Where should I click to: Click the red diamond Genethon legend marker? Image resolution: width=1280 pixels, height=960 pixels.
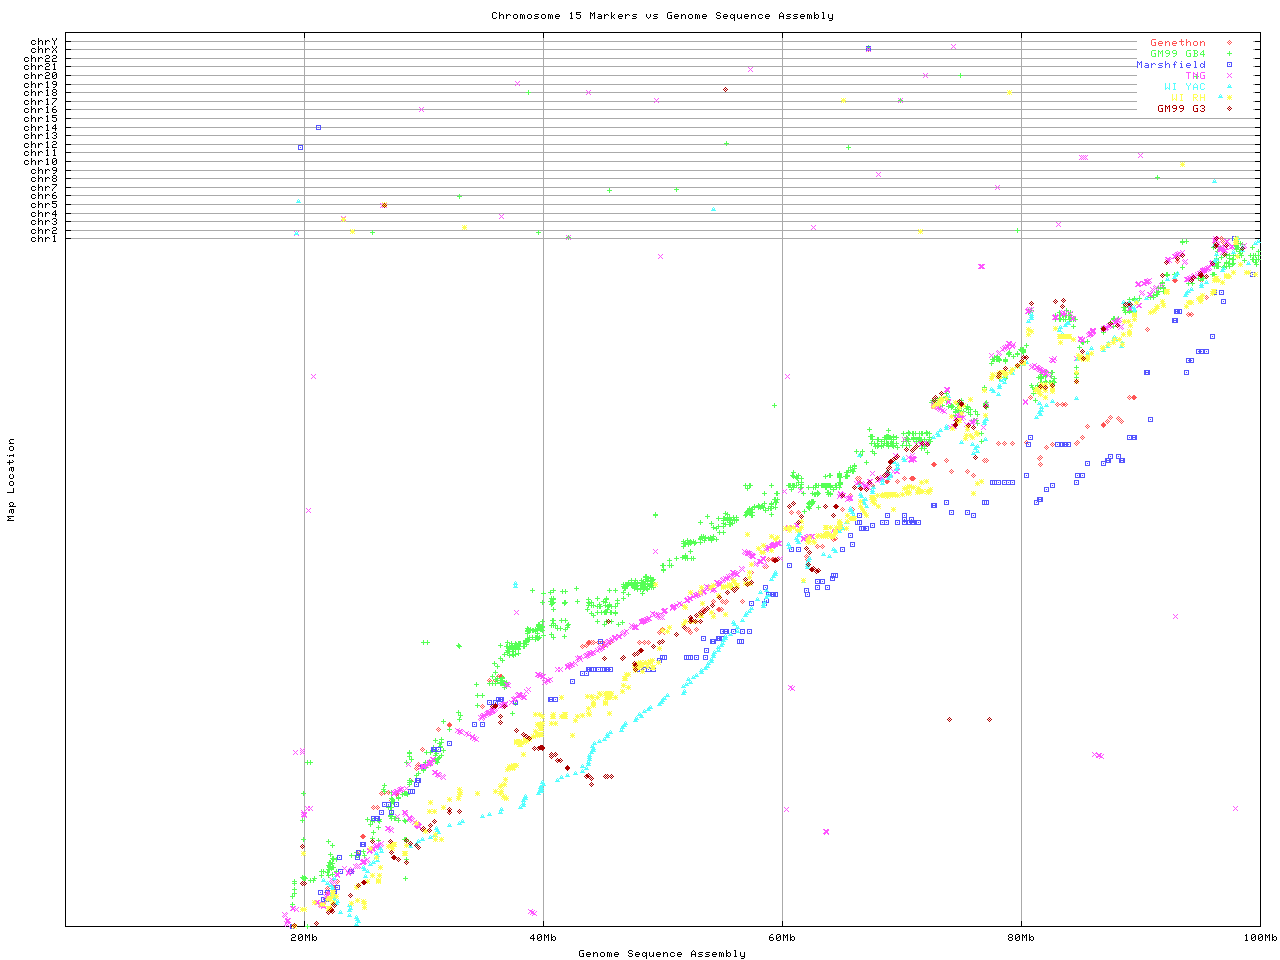coord(1229,43)
